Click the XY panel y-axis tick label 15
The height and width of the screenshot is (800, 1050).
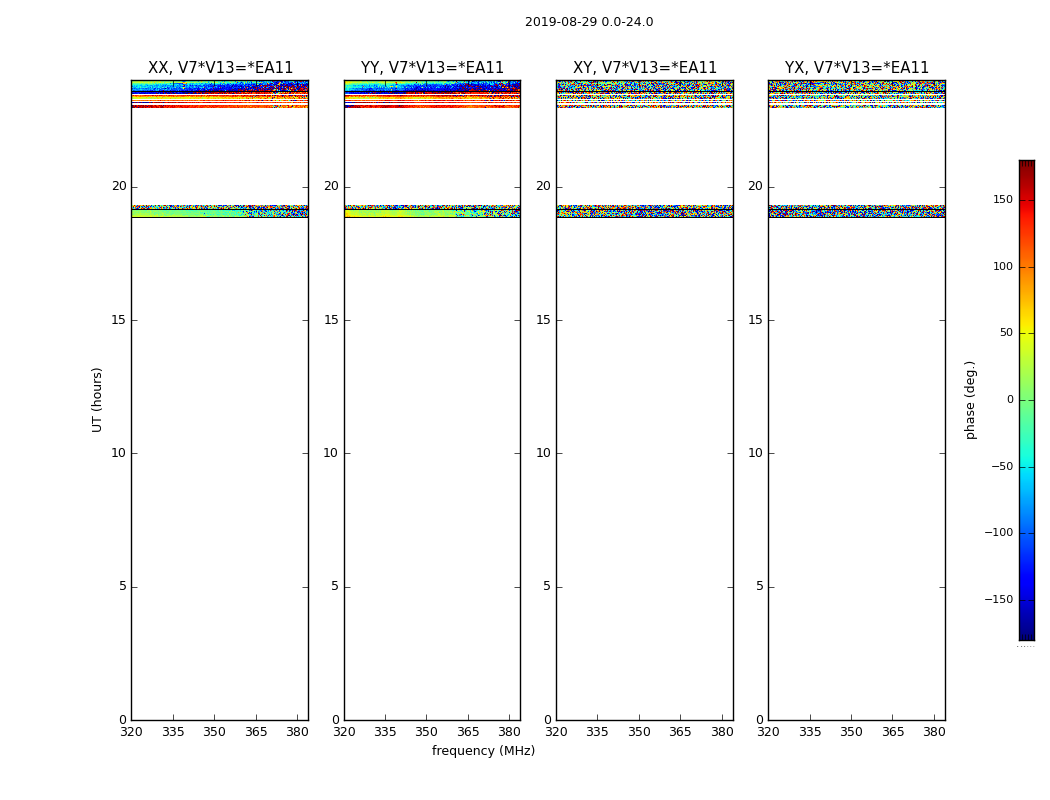pos(543,320)
